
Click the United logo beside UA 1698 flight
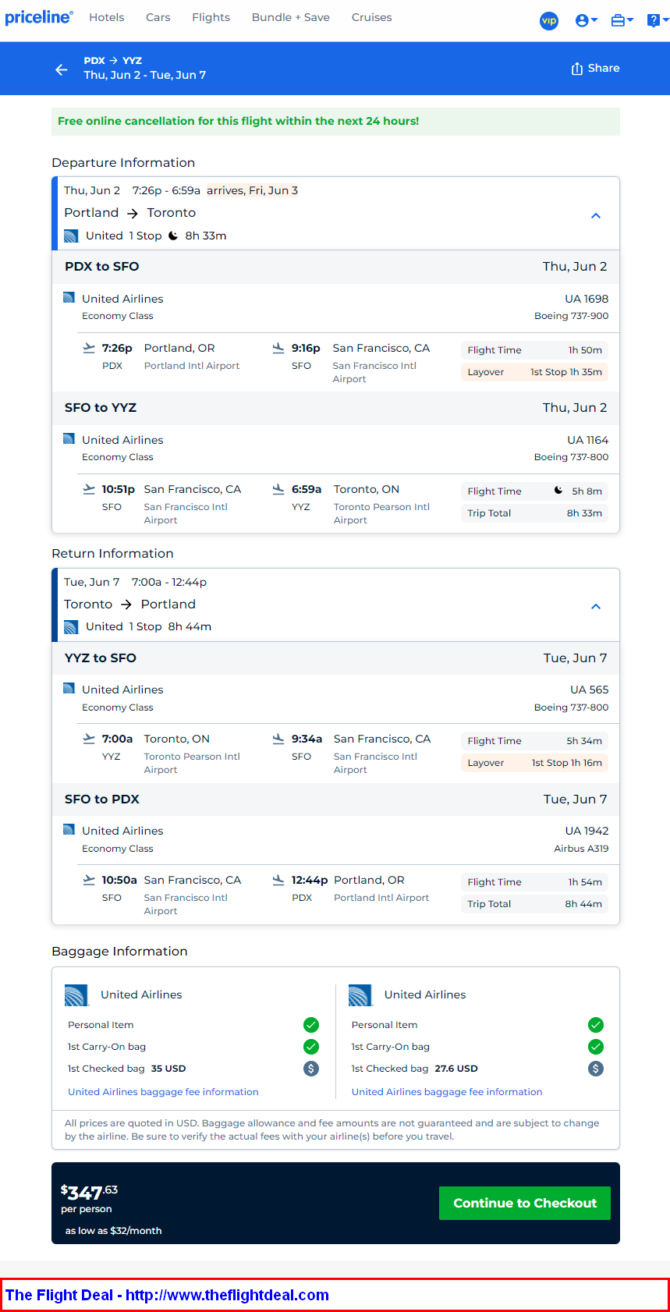pos(69,298)
